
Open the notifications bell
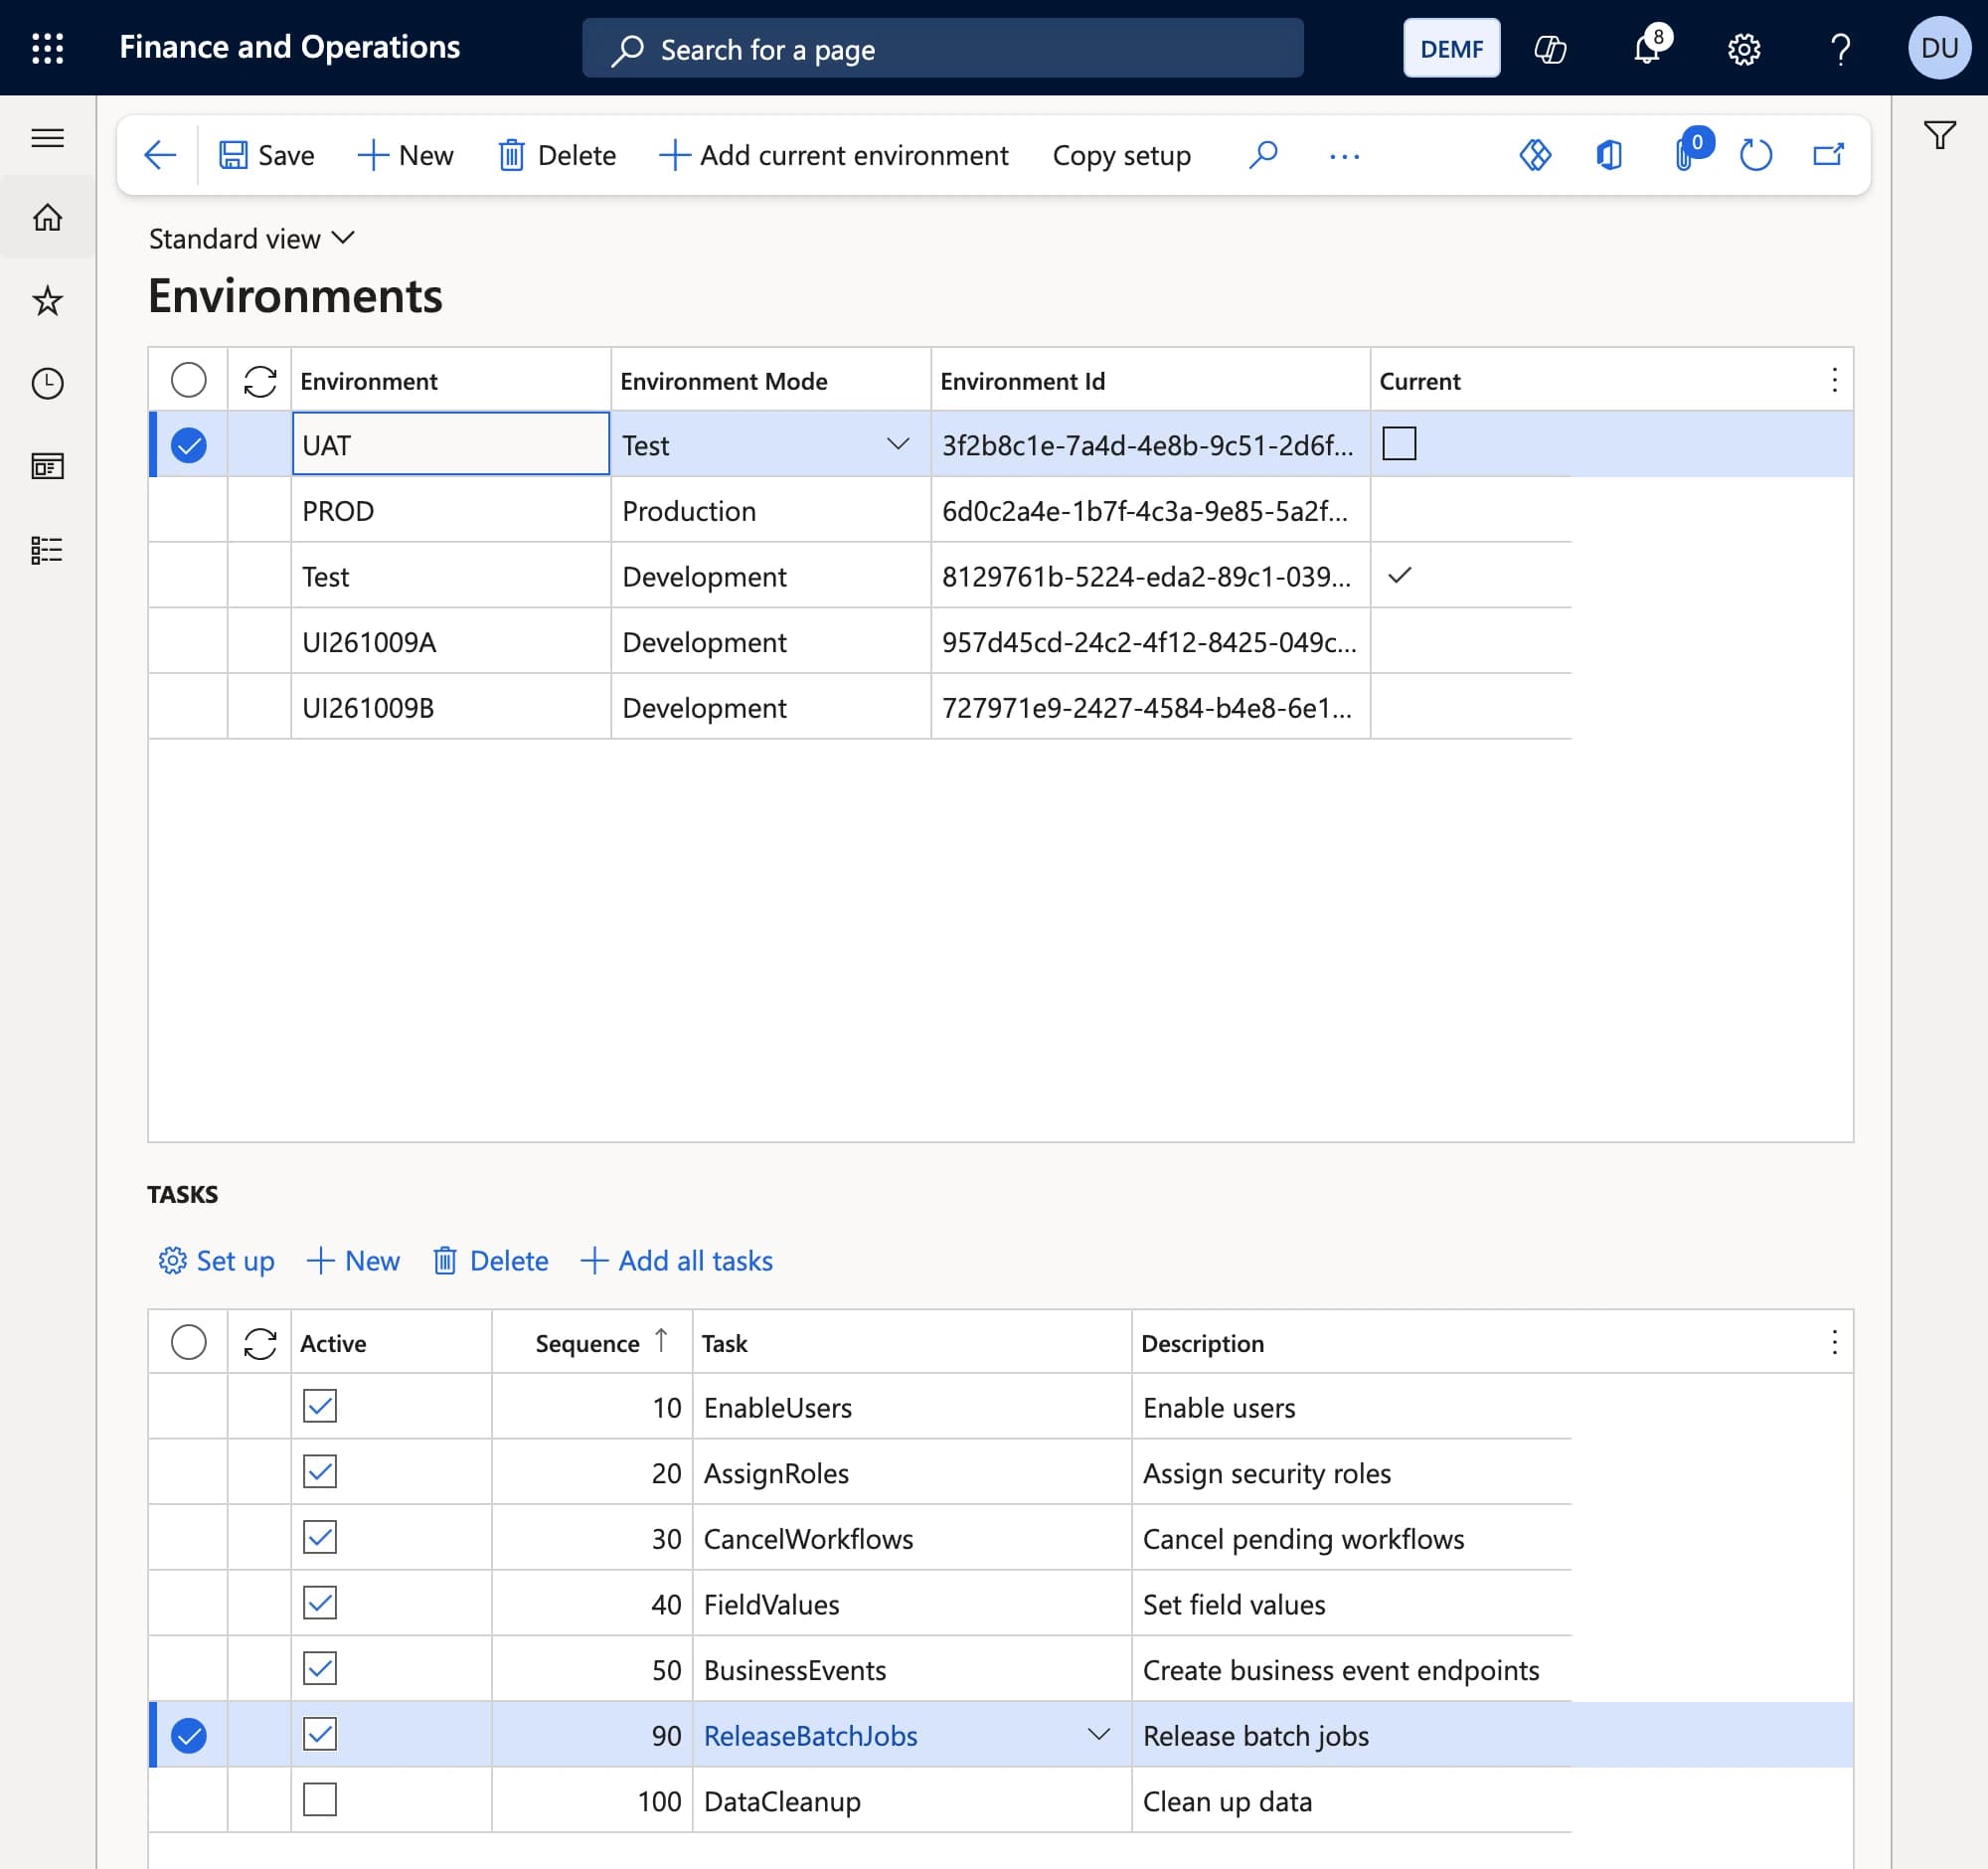pos(1647,48)
